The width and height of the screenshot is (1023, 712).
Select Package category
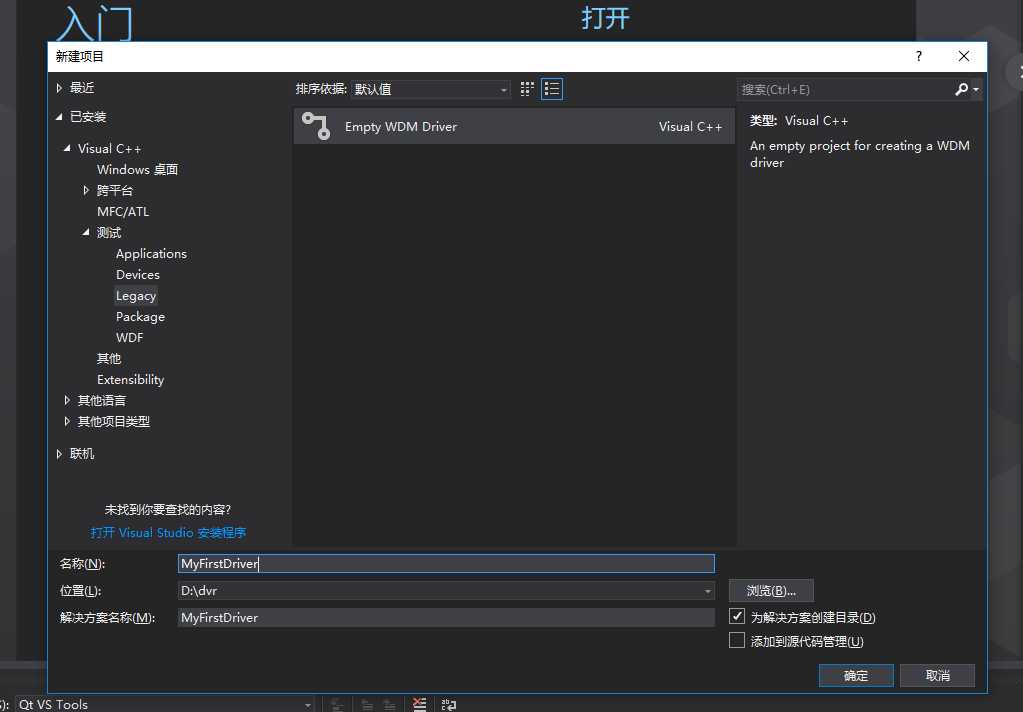[x=140, y=317]
